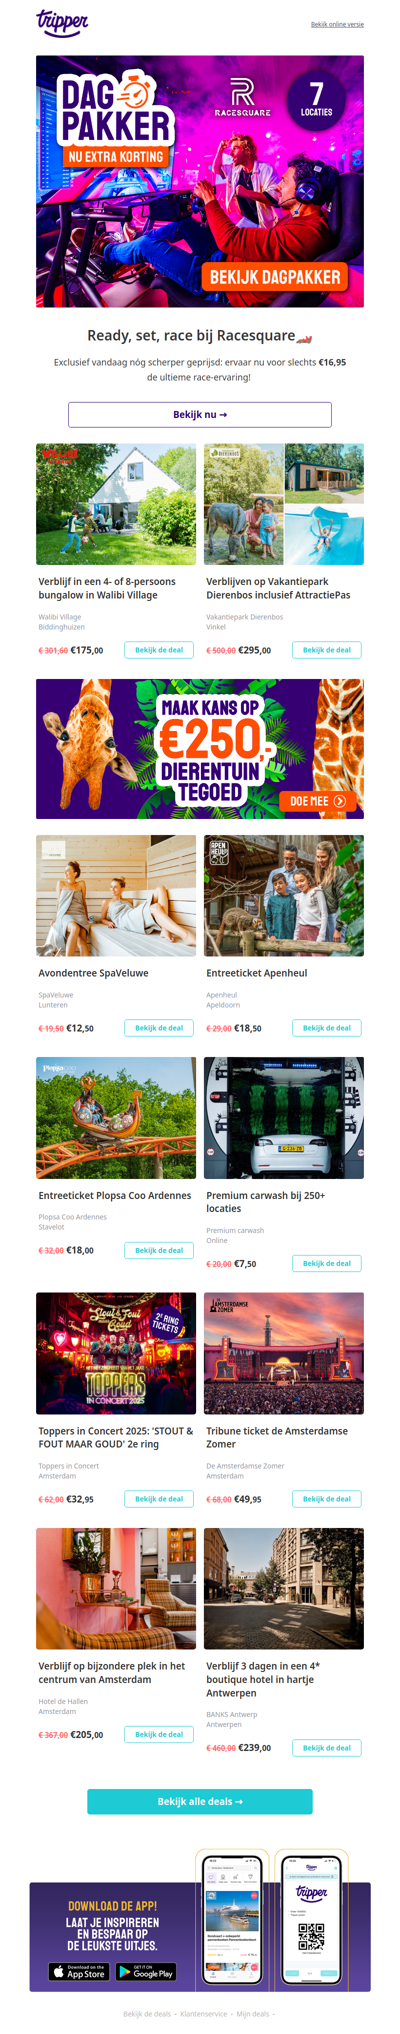Click the App Store download badge
This screenshot has height=2034, width=400.
[79, 1971]
